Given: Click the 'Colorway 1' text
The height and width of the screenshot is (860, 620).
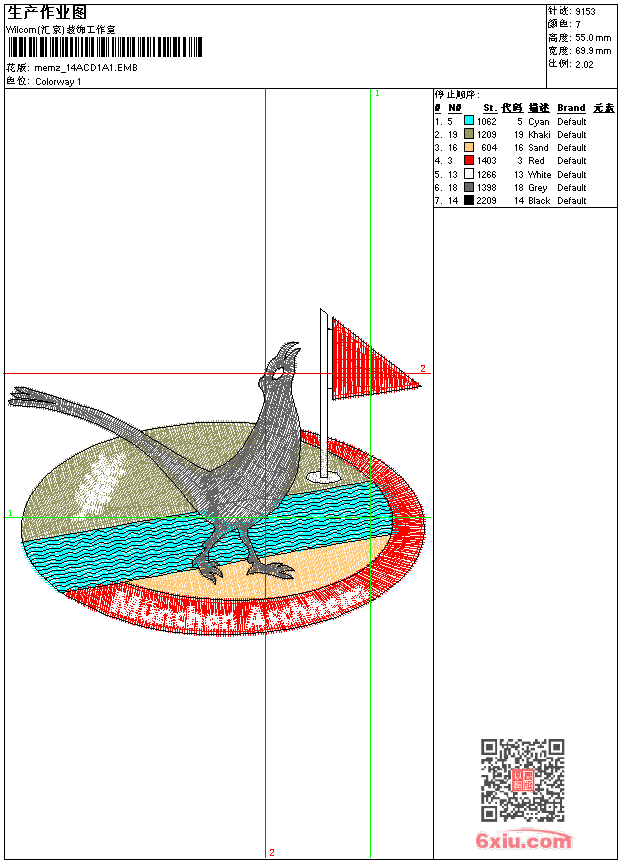Looking at the screenshot, I should tap(58, 82).
